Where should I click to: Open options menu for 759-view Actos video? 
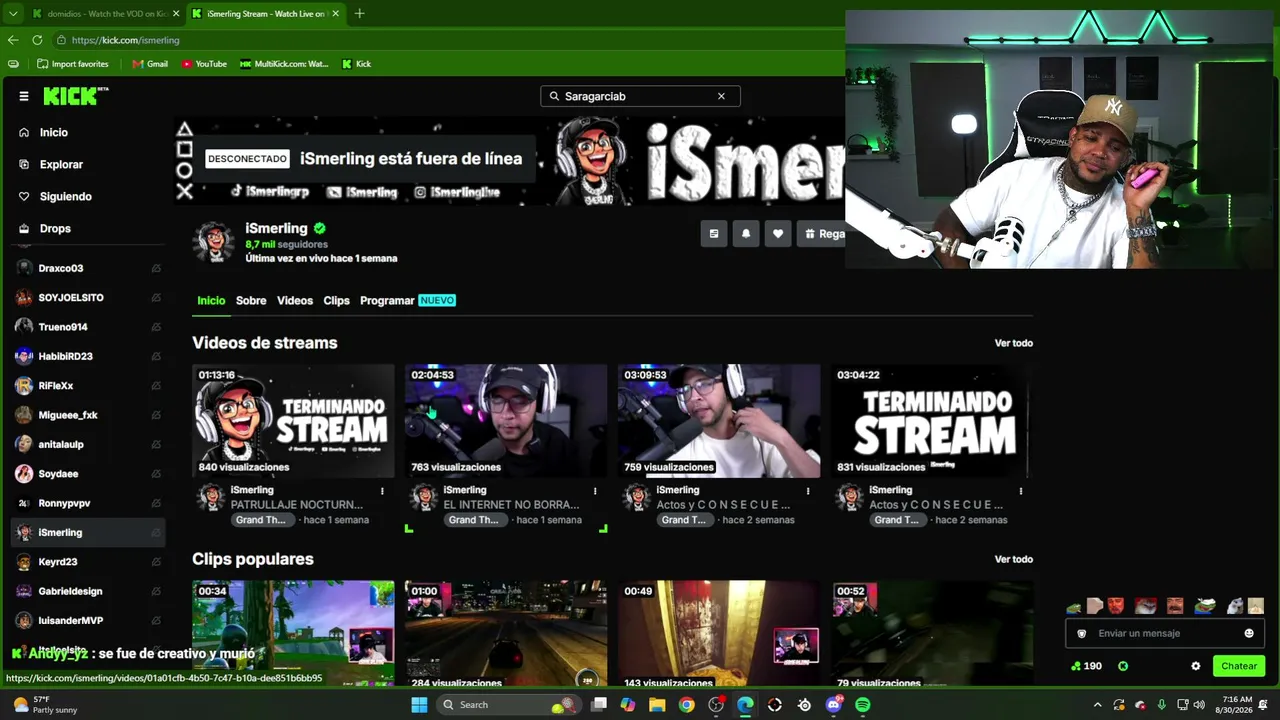click(808, 491)
